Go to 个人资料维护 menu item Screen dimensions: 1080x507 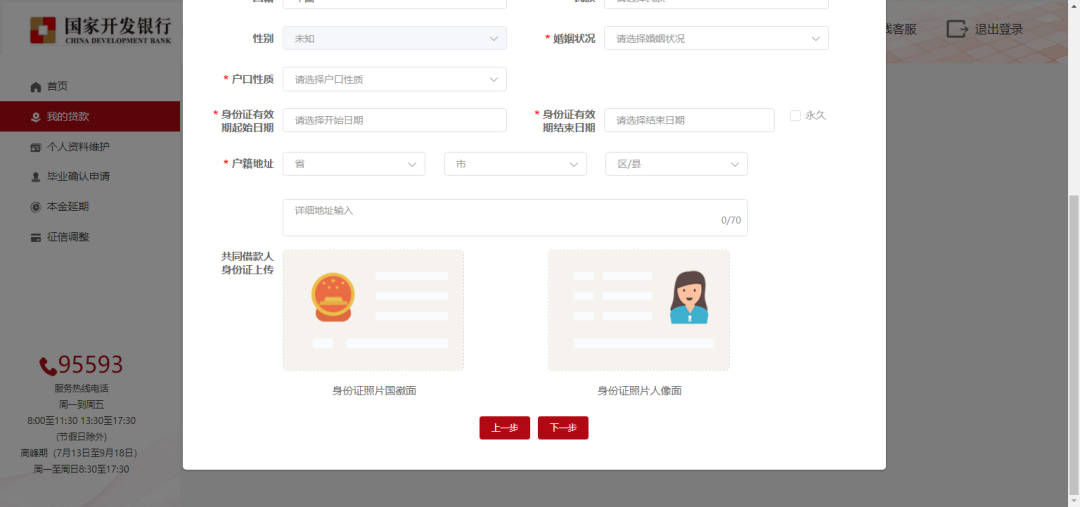click(x=78, y=147)
